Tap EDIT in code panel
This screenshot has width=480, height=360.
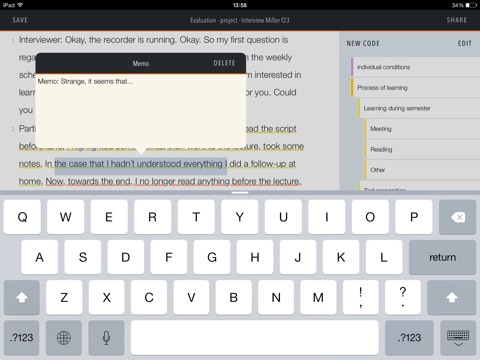(465, 43)
